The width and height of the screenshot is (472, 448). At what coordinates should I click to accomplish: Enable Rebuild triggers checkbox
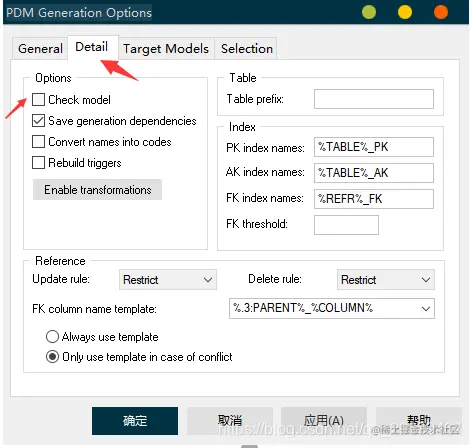tap(38, 163)
